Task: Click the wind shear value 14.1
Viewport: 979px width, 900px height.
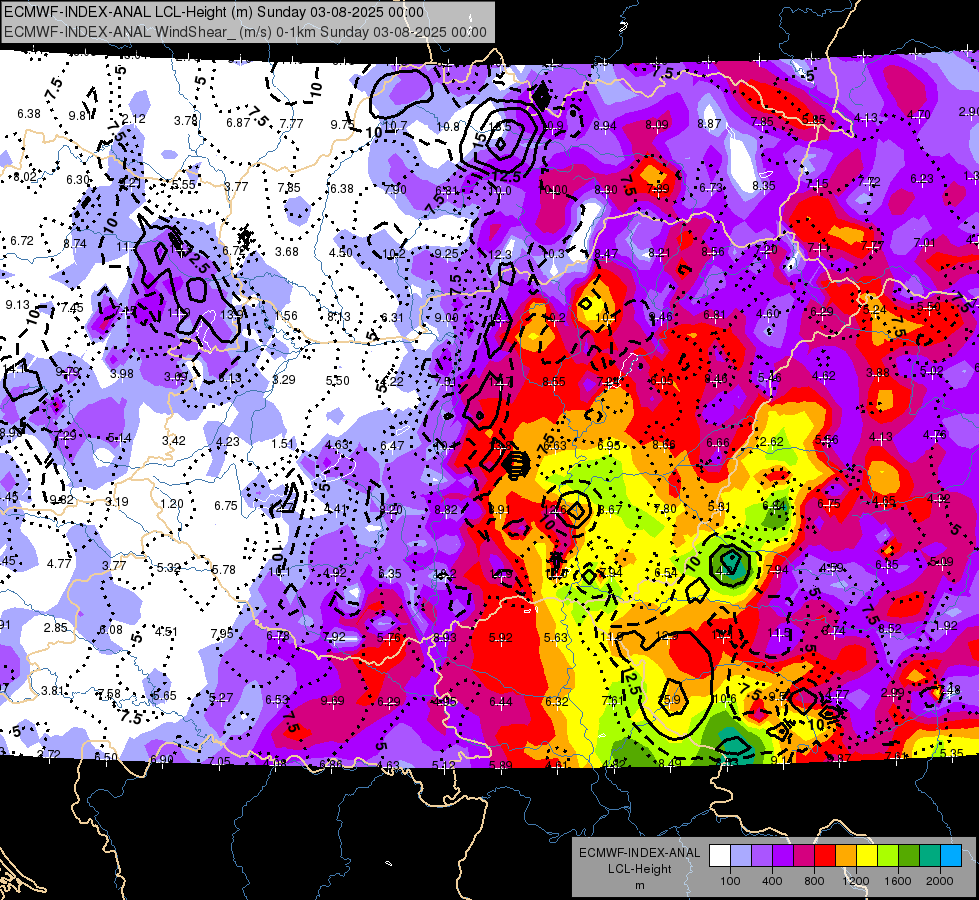Action: pyautogui.click(x=14, y=369)
